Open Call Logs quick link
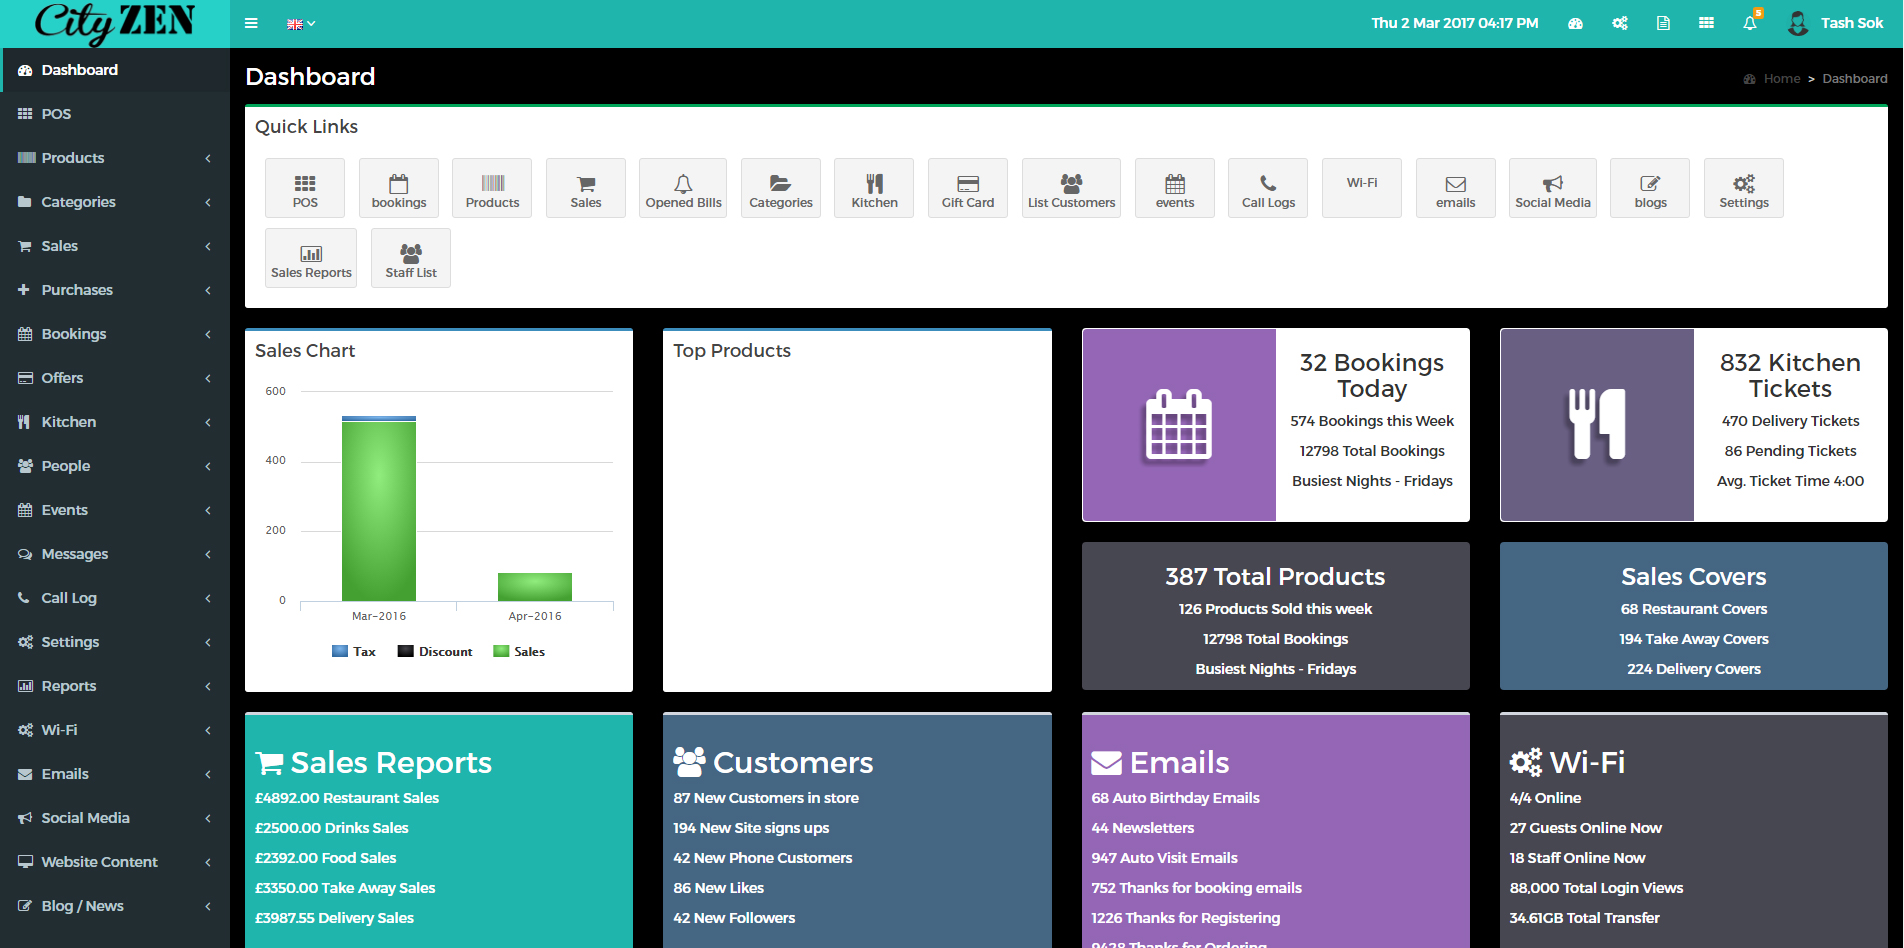1904x948 pixels. pyautogui.click(x=1267, y=188)
